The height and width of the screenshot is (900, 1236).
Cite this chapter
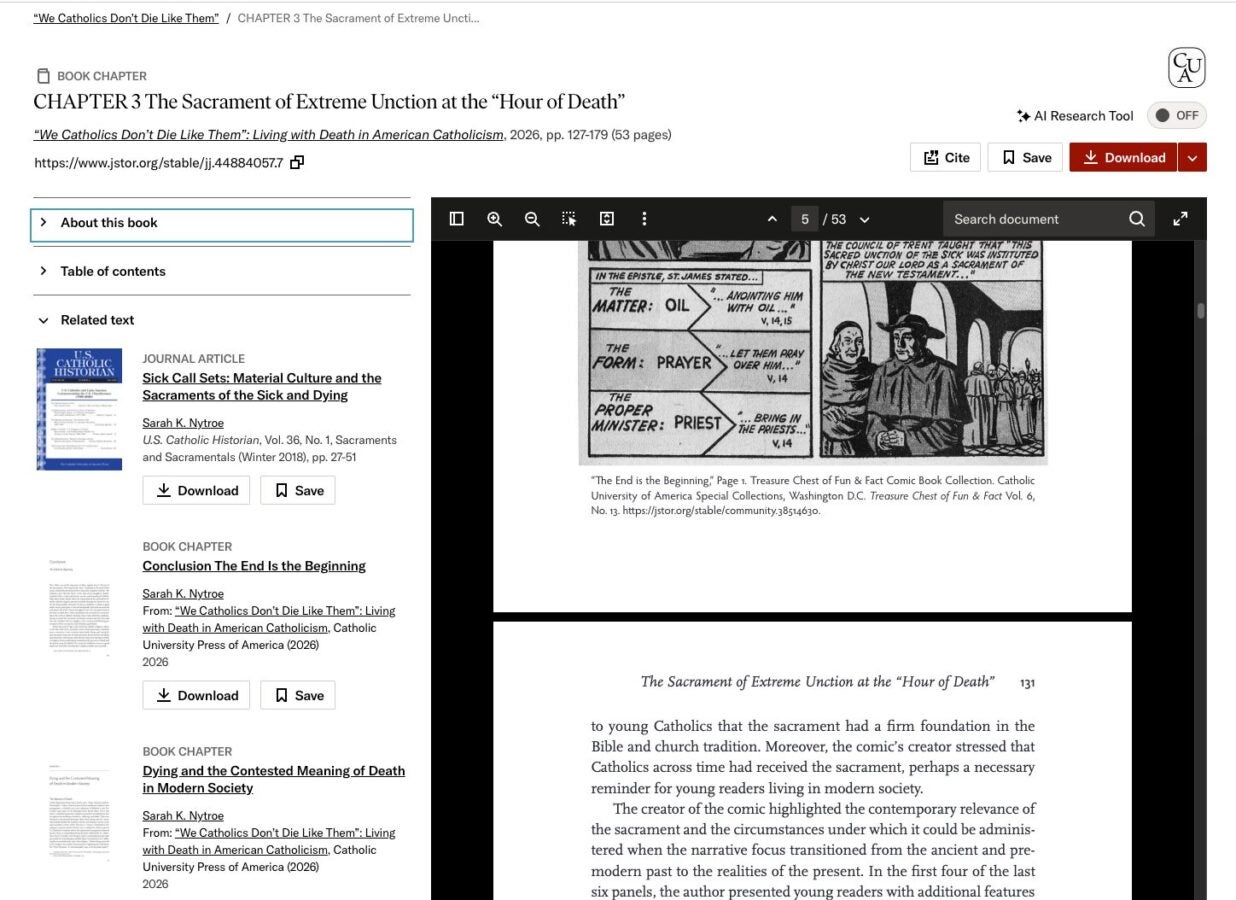pos(946,157)
